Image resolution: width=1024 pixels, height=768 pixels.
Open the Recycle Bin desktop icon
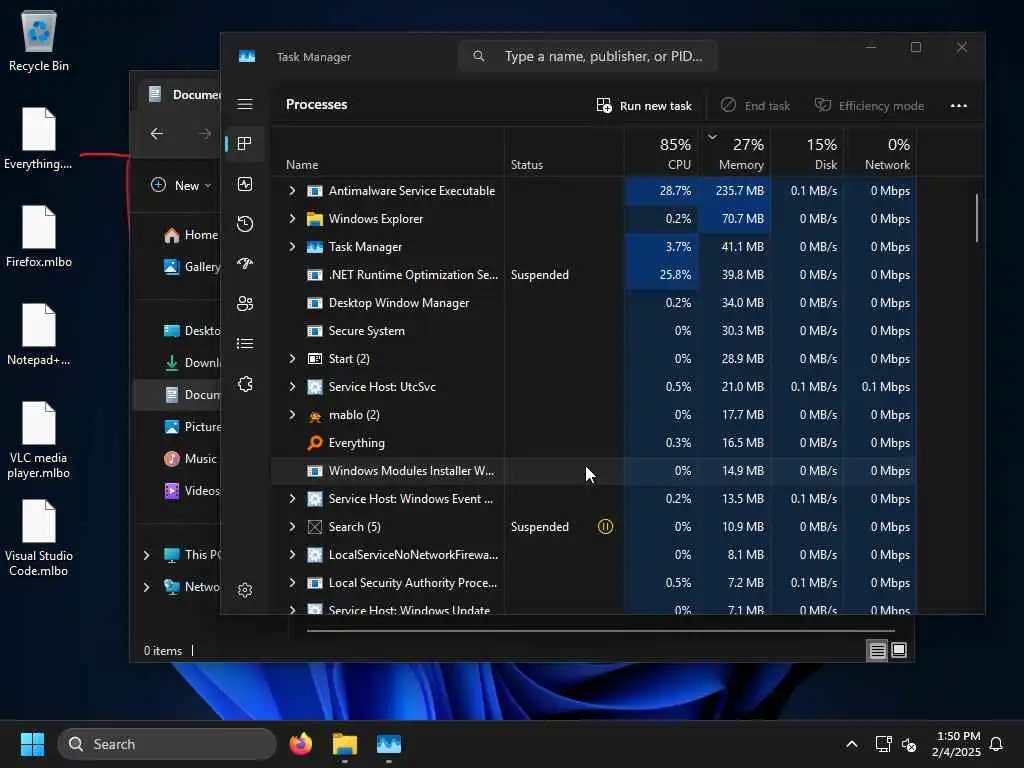point(39,40)
